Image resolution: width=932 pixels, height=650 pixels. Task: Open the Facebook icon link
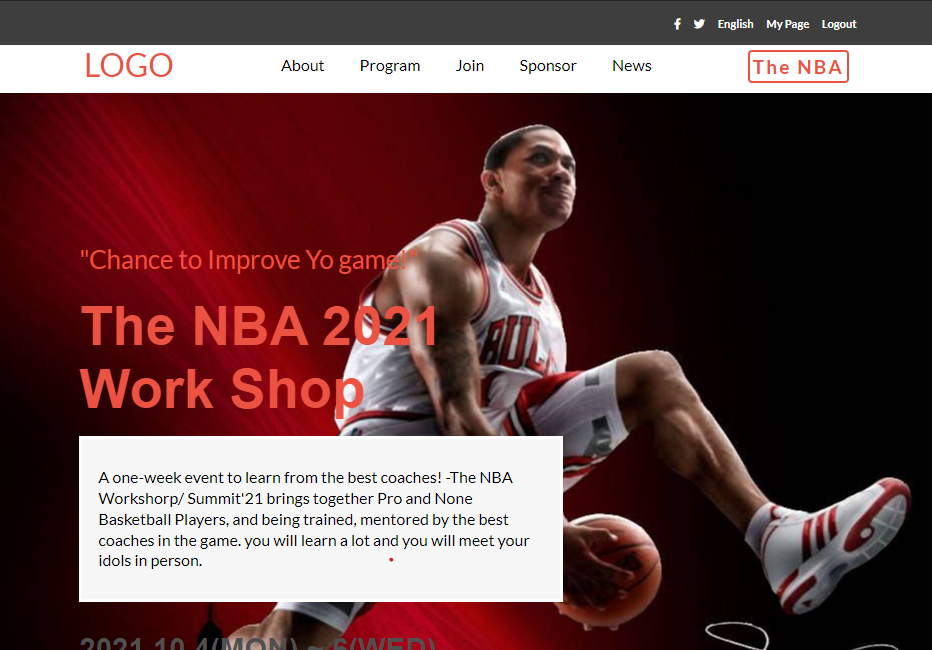click(x=677, y=24)
